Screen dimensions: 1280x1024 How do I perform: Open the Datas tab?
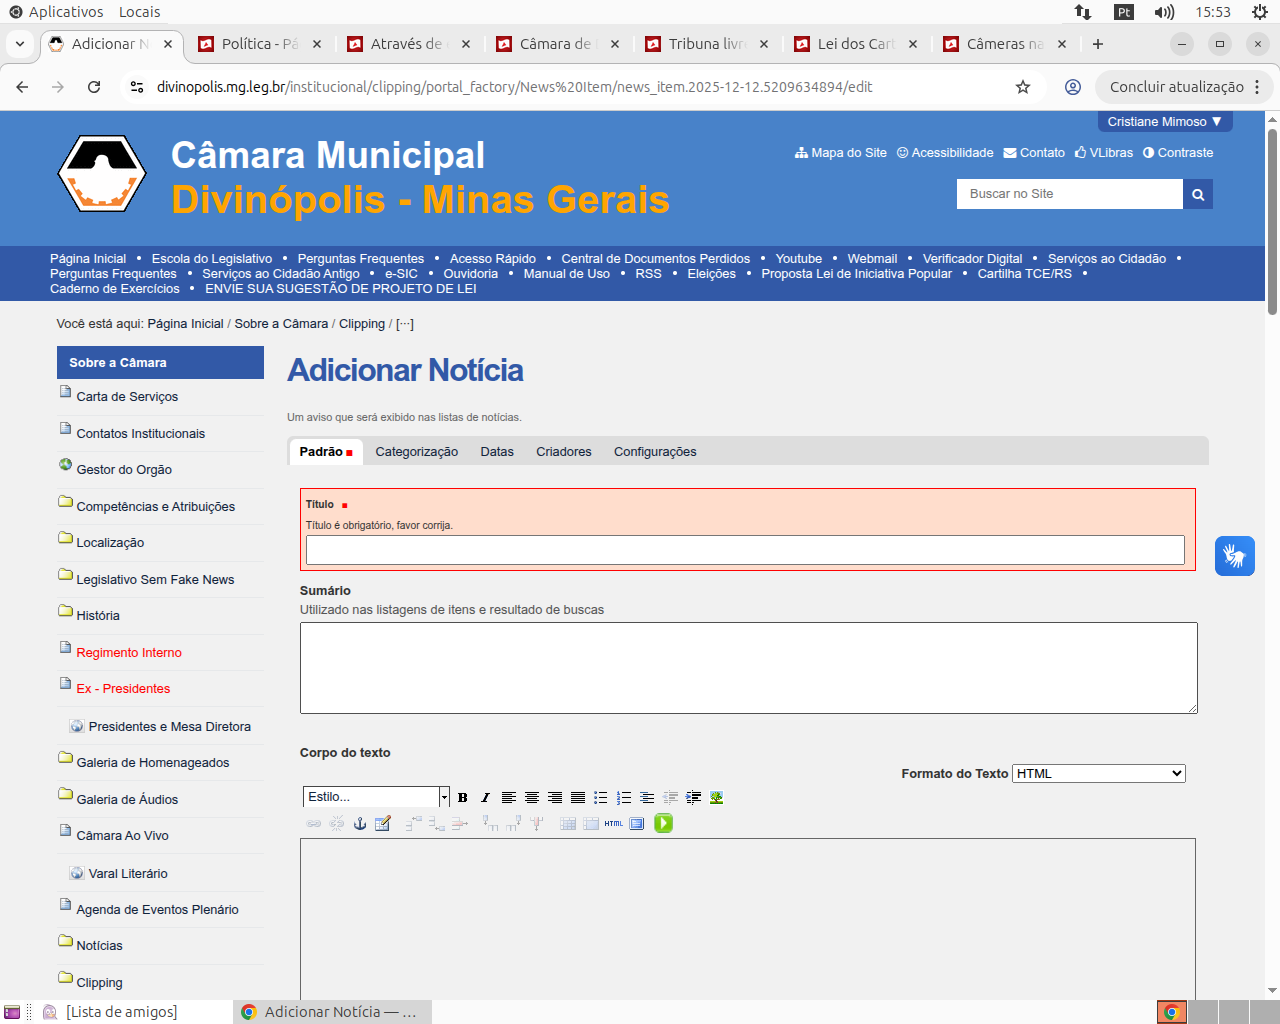[x=496, y=452]
